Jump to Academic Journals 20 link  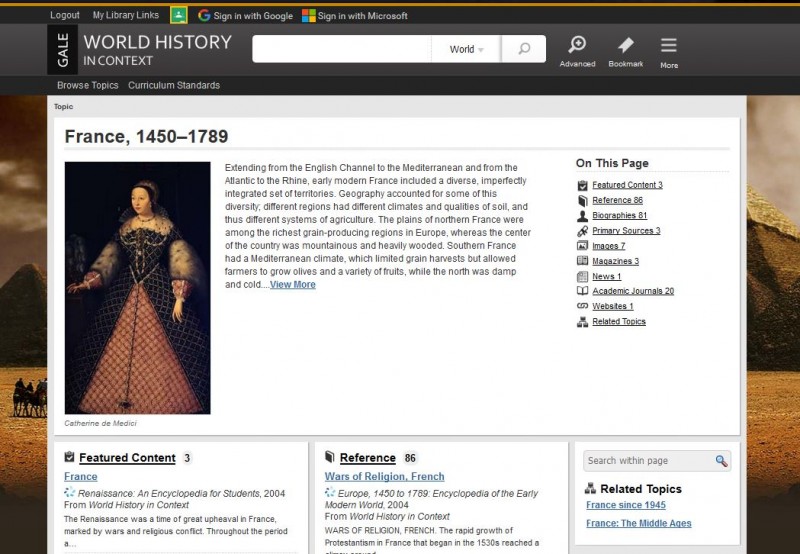(633, 291)
